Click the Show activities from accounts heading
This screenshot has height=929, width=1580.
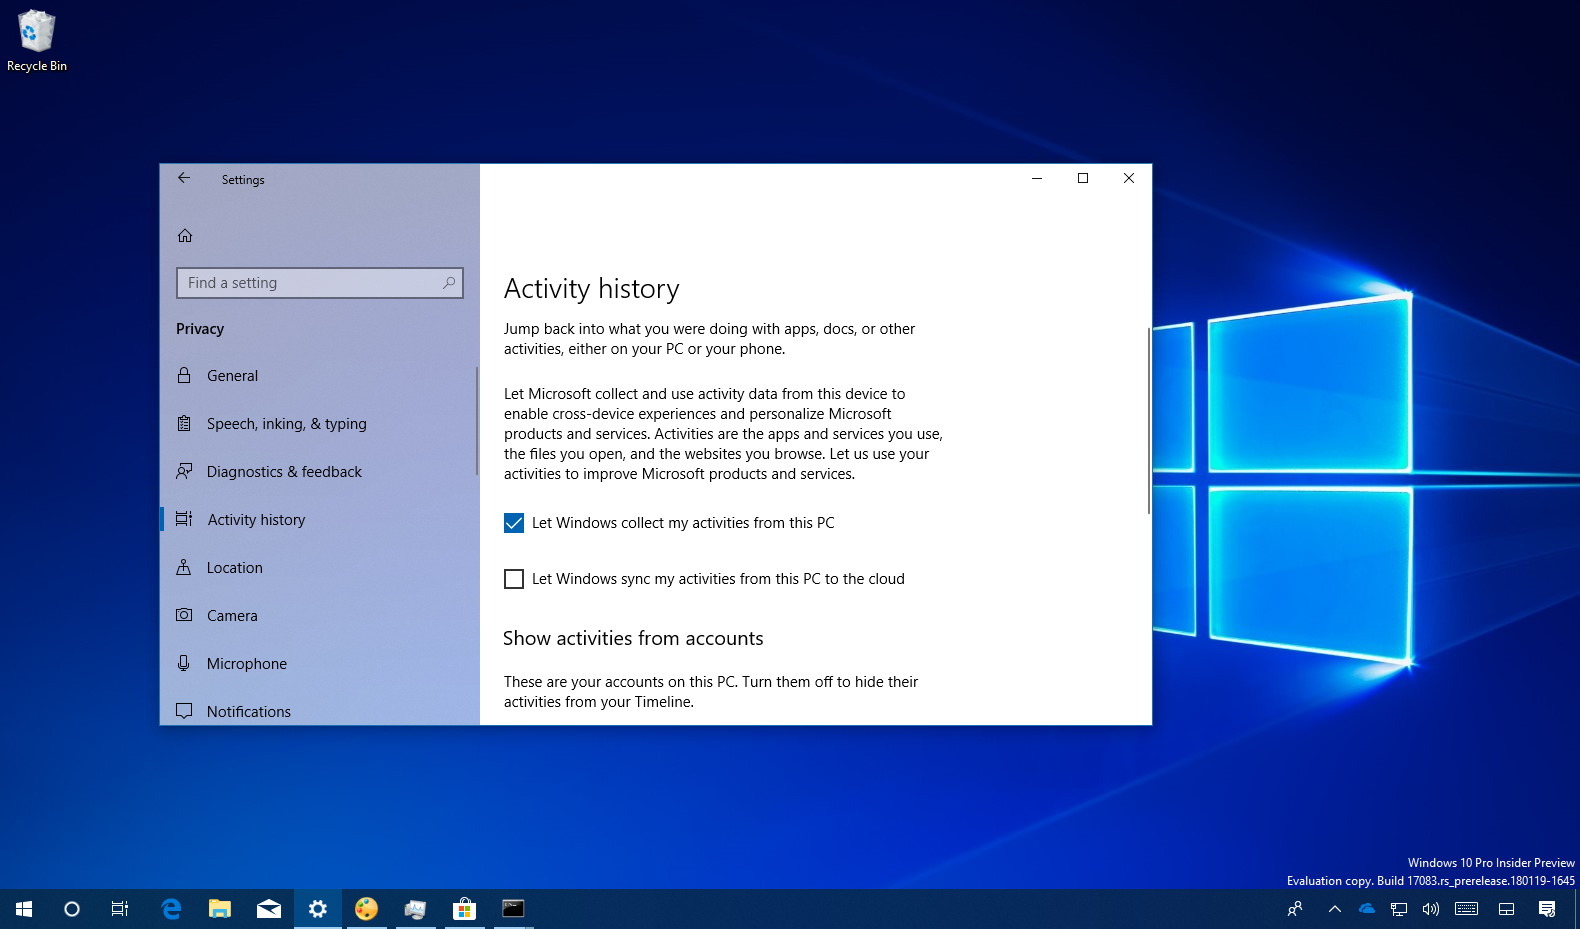pyautogui.click(x=633, y=638)
